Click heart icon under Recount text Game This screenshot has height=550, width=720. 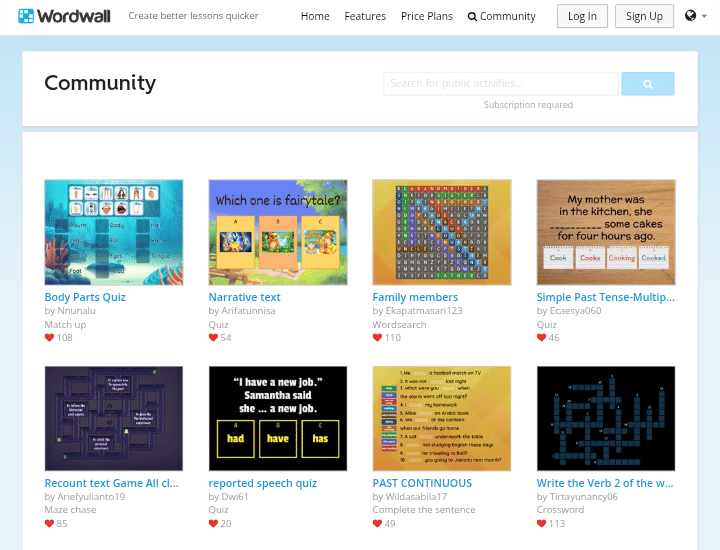pyautogui.click(x=49, y=523)
